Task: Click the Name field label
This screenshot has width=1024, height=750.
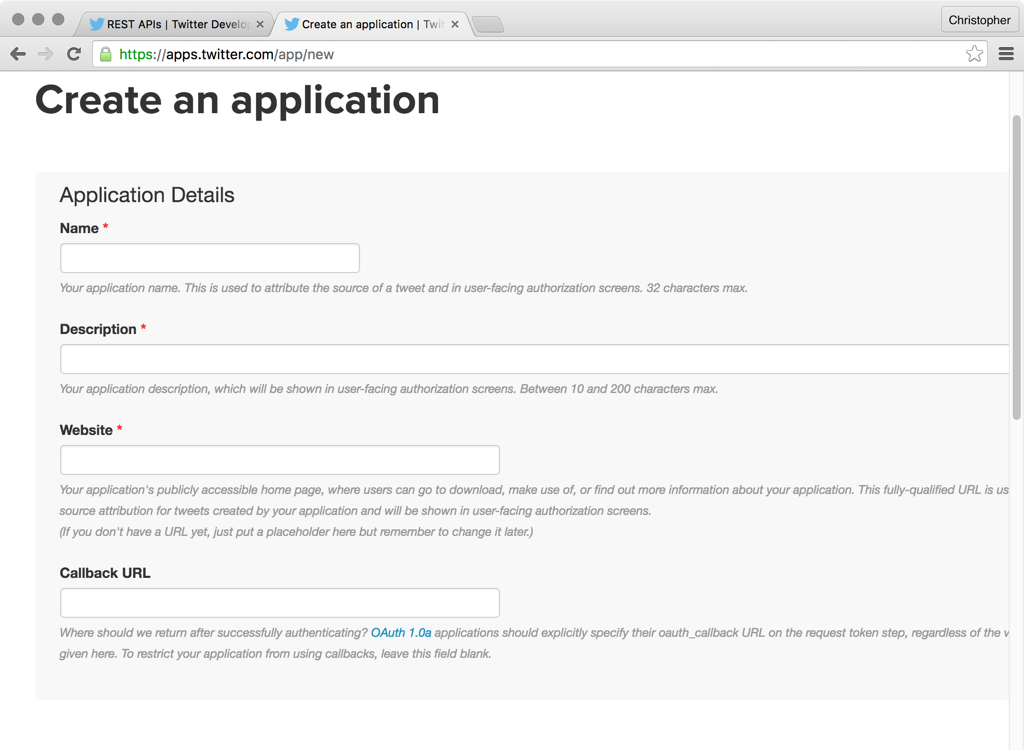Action: (x=79, y=228)
